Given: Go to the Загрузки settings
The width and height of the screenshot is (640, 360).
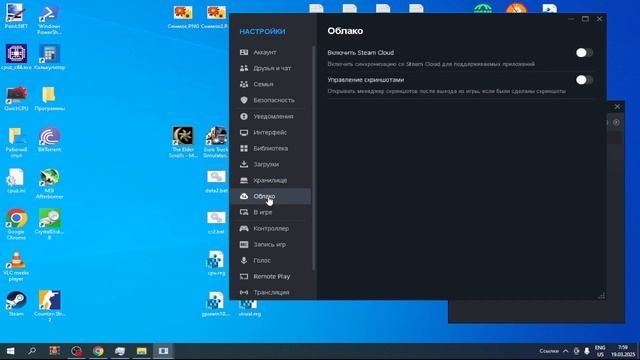Looking at the screenshot, I should tap(270, 164).
